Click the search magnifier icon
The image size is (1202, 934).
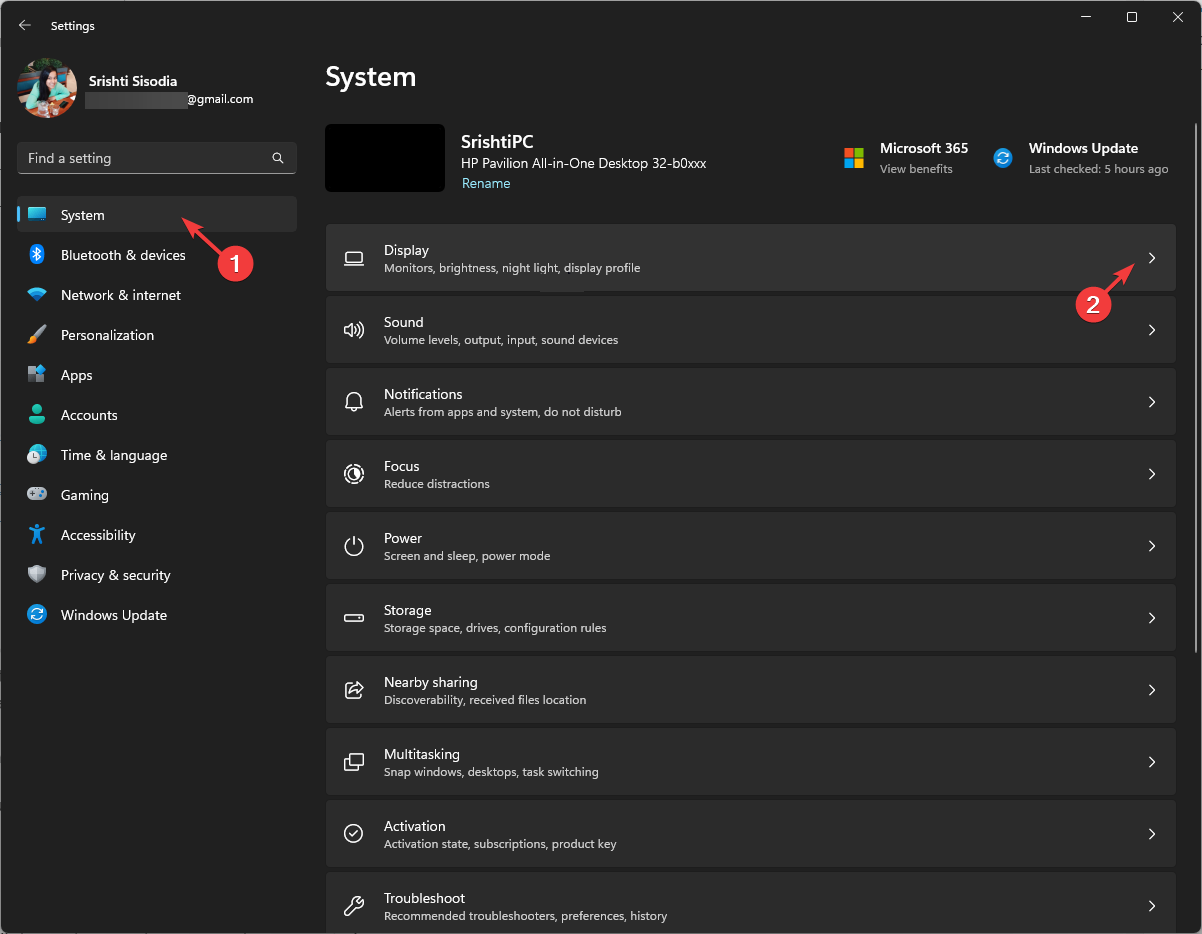(277, 158)
